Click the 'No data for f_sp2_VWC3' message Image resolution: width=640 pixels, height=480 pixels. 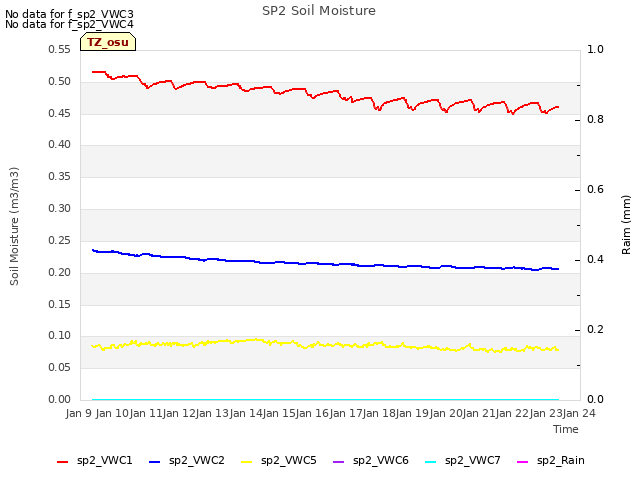tap(69, 14)
